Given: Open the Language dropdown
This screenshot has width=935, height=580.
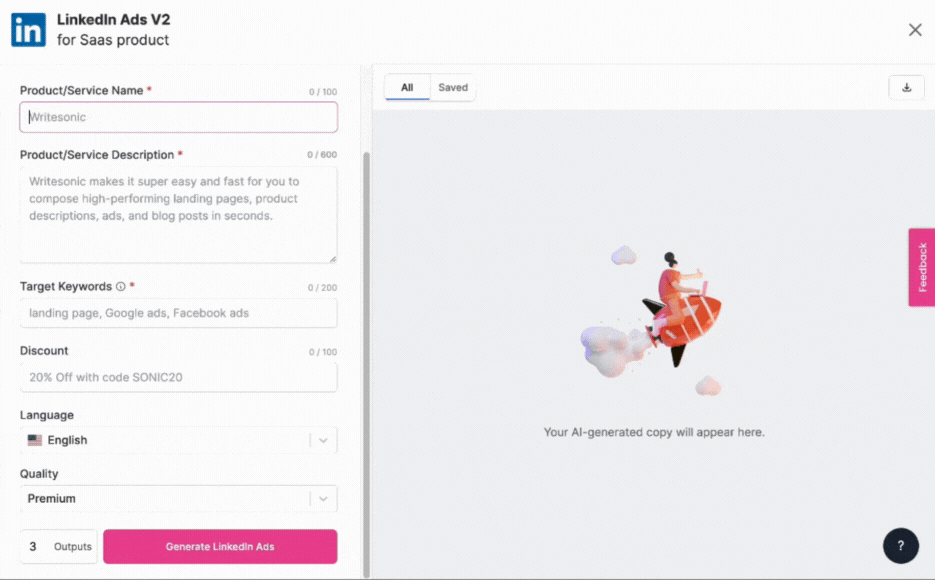Looking at the screenshot, I should [178, 440].
